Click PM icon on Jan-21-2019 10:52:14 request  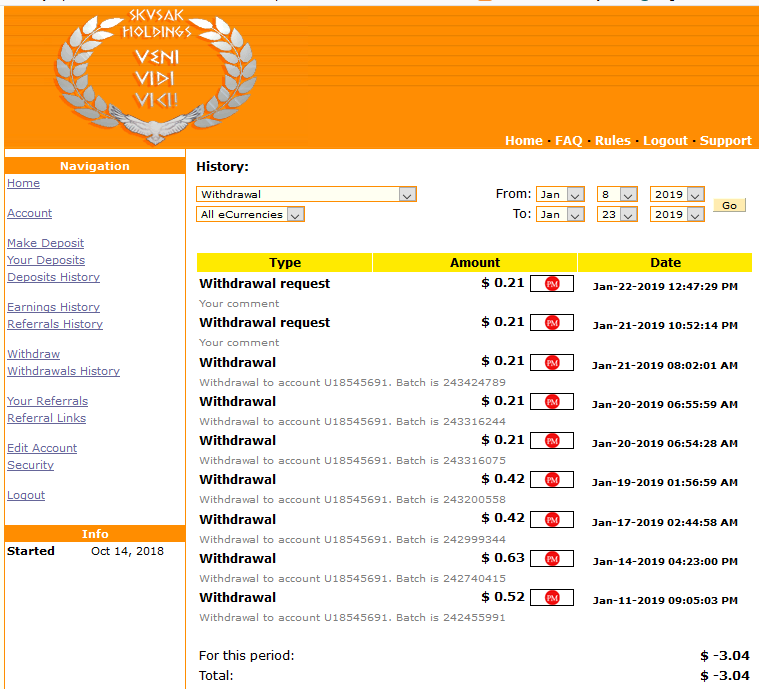551,323
